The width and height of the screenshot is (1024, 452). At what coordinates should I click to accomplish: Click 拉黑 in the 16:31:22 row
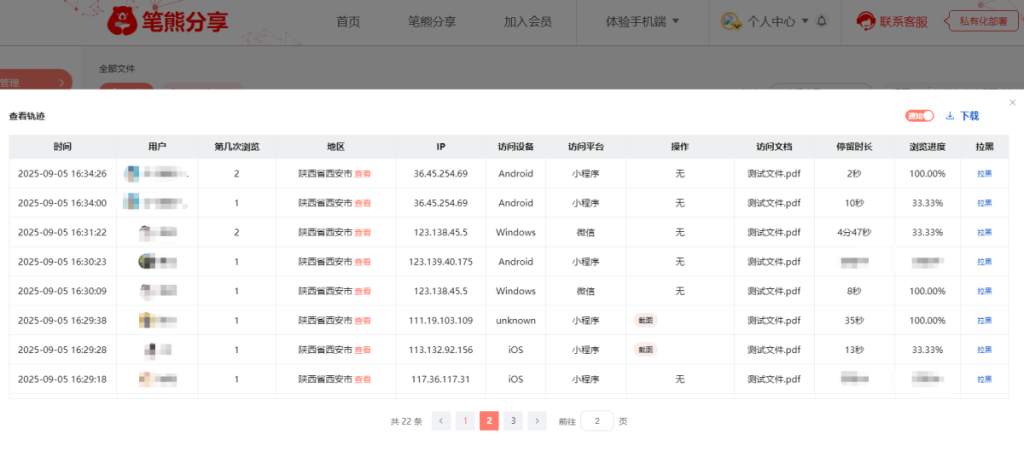(984, 233)
